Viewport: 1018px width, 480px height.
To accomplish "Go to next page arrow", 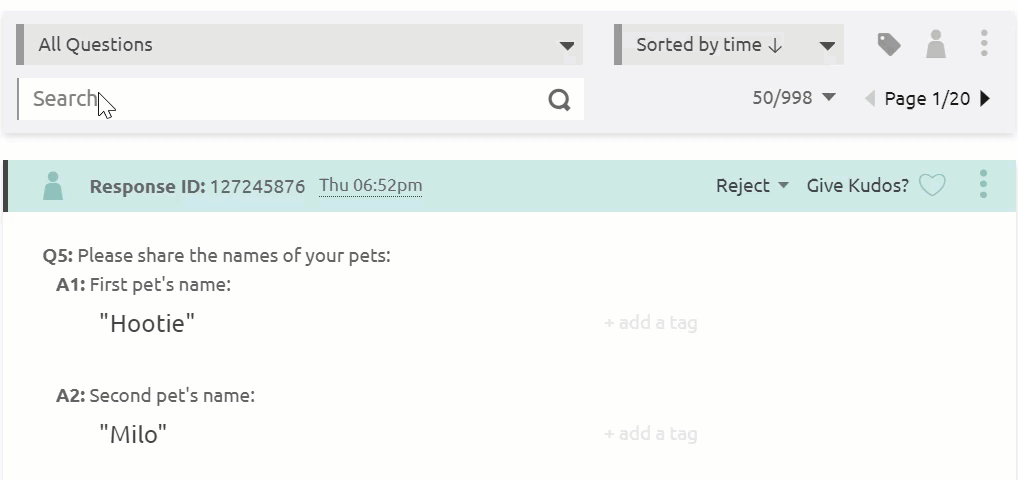I will pyautogui.click(x=986, y=99).
